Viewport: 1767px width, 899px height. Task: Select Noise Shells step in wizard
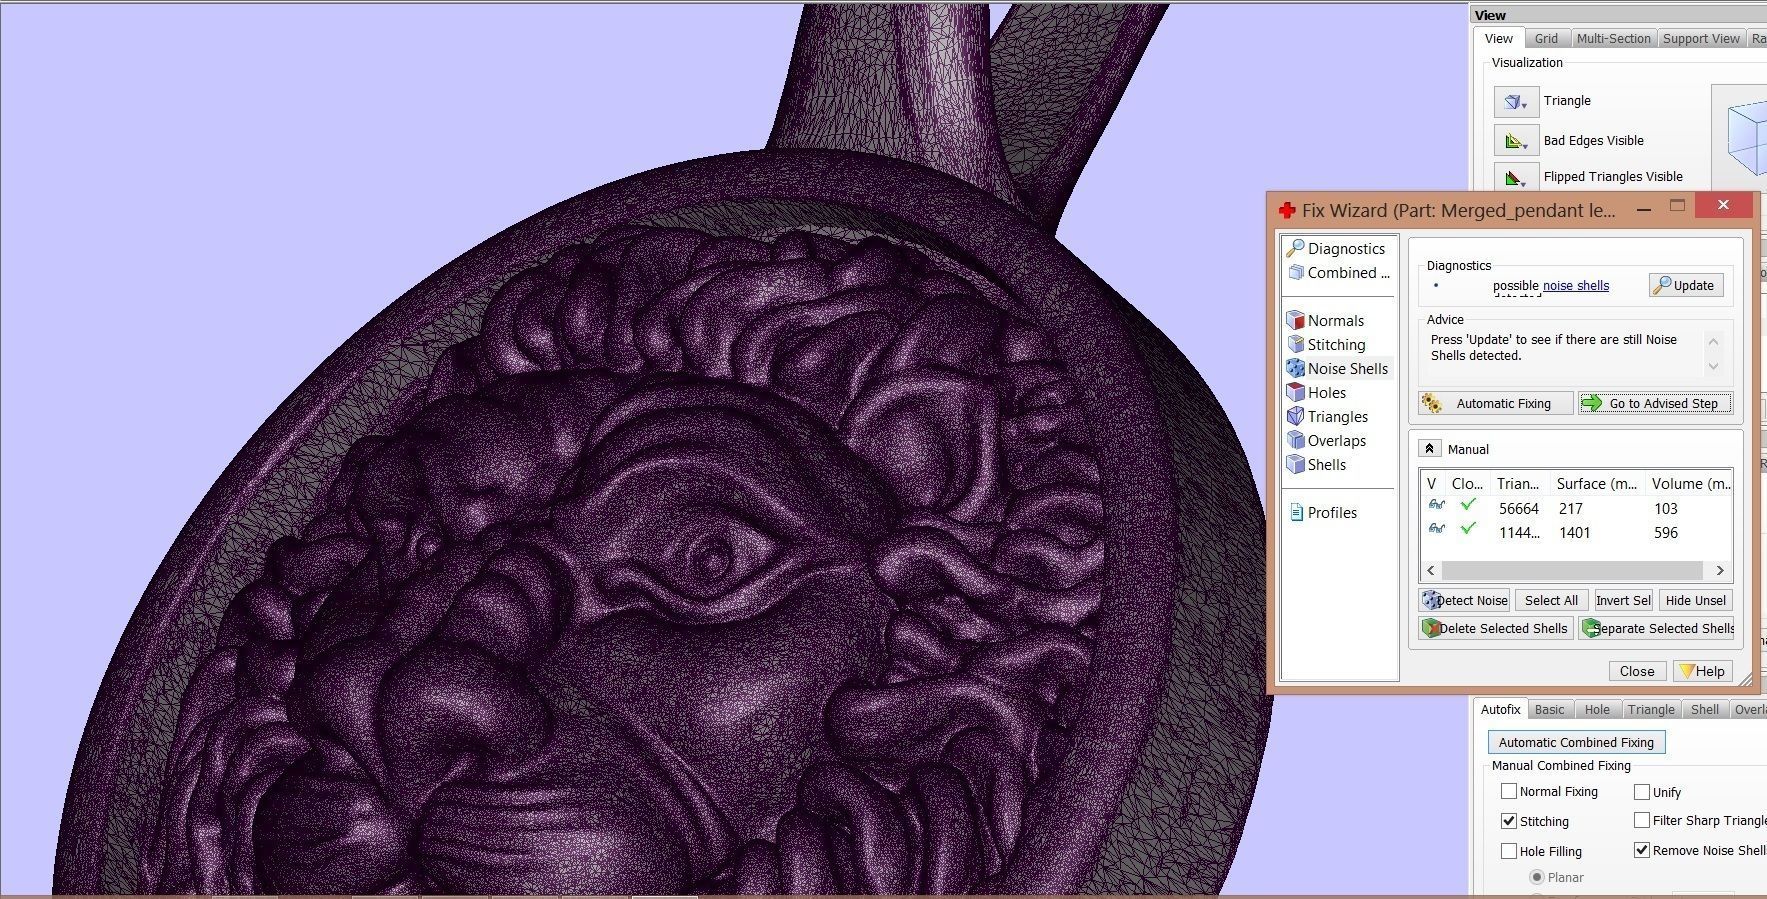(x=1338, y=368)
